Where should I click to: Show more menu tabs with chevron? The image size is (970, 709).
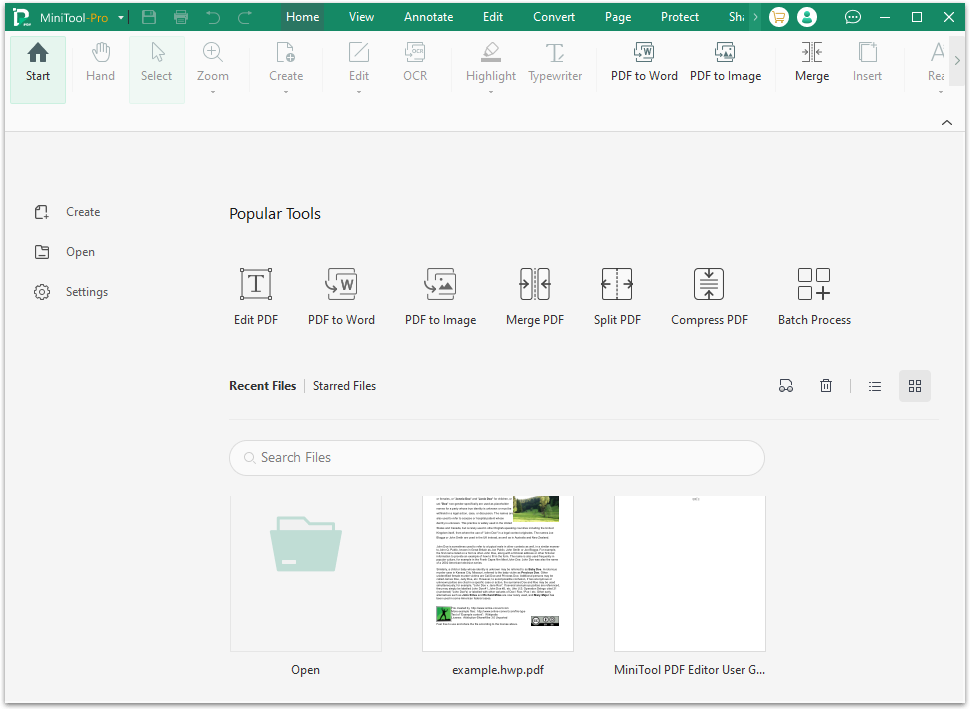point(755,17)
